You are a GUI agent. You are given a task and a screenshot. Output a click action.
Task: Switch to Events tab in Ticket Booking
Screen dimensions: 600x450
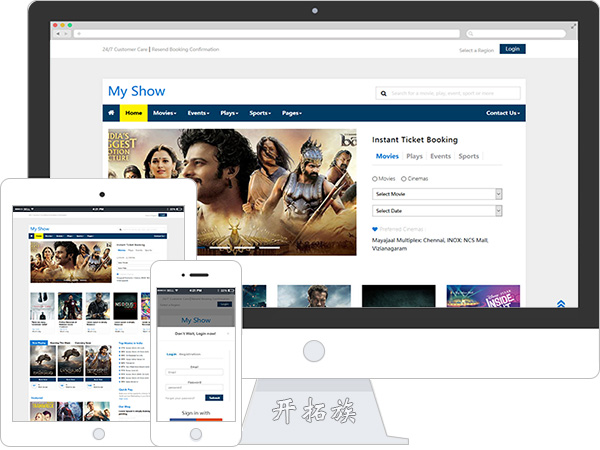(x=440, y=156)
